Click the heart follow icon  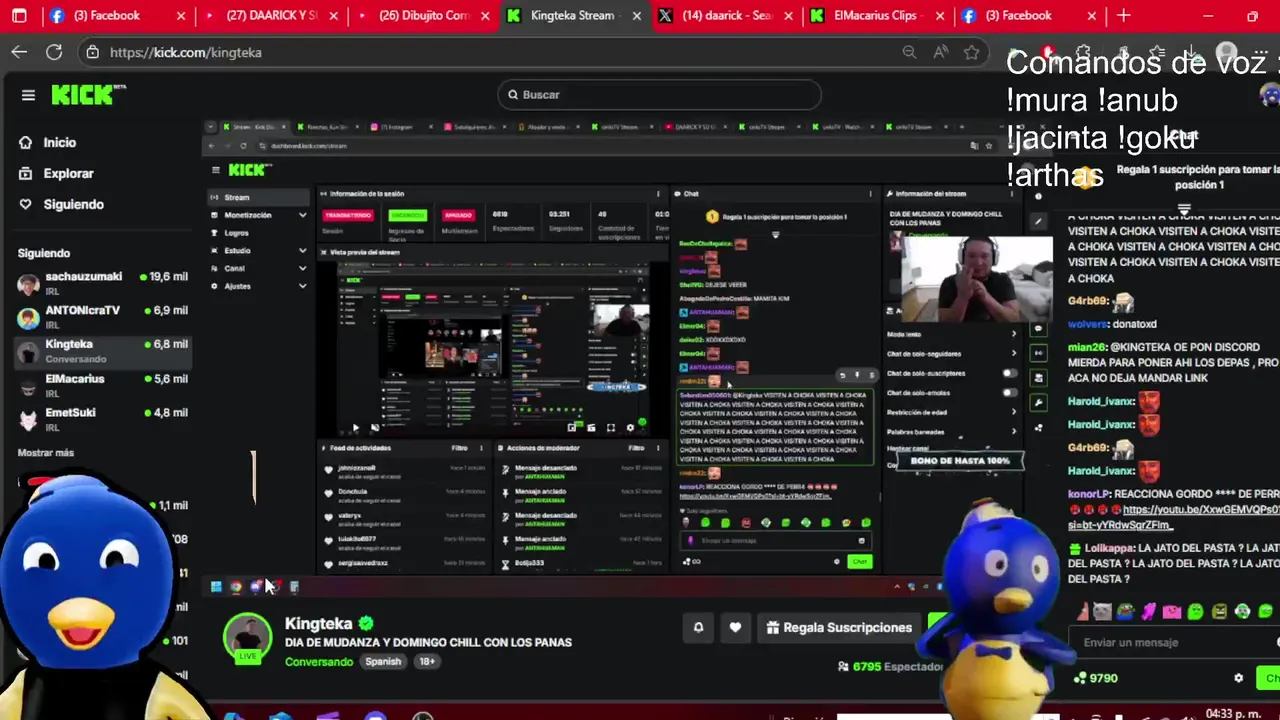pos(735,628)
